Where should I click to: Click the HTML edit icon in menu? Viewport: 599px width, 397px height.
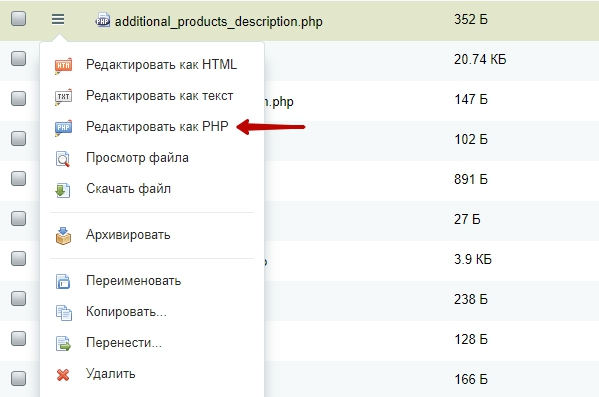(x=63, y=65)
